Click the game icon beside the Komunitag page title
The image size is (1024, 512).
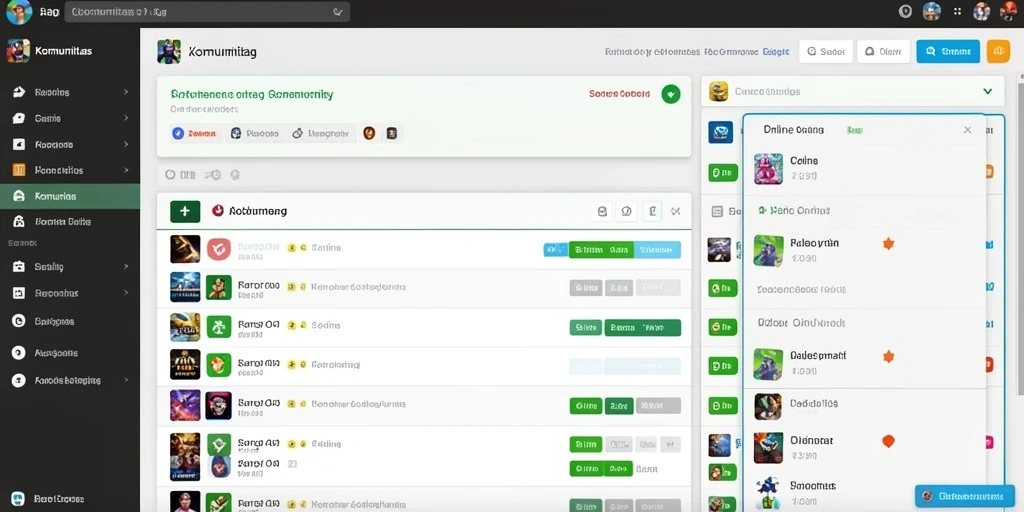click(168, 52)
